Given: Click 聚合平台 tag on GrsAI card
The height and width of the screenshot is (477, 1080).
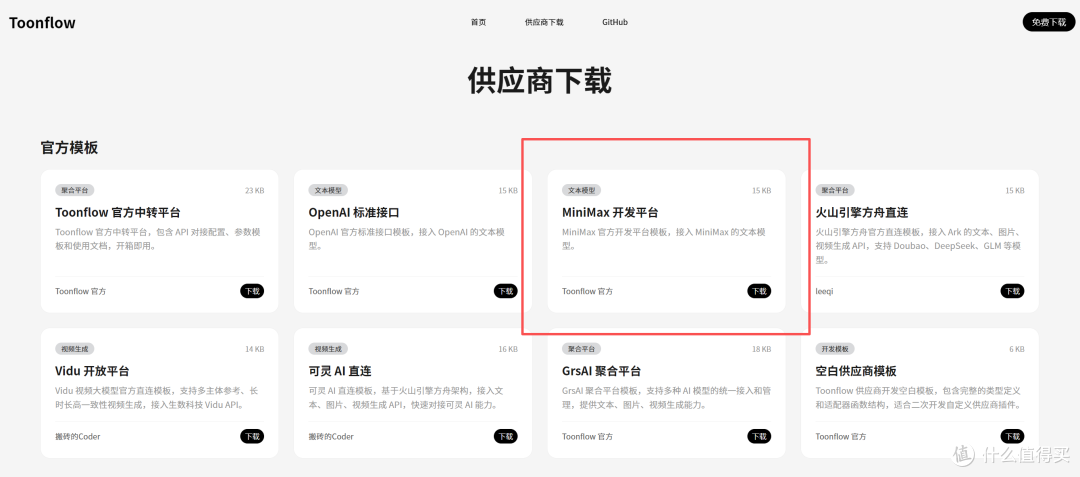Looking at the screenshot, I should coord(581,349).
